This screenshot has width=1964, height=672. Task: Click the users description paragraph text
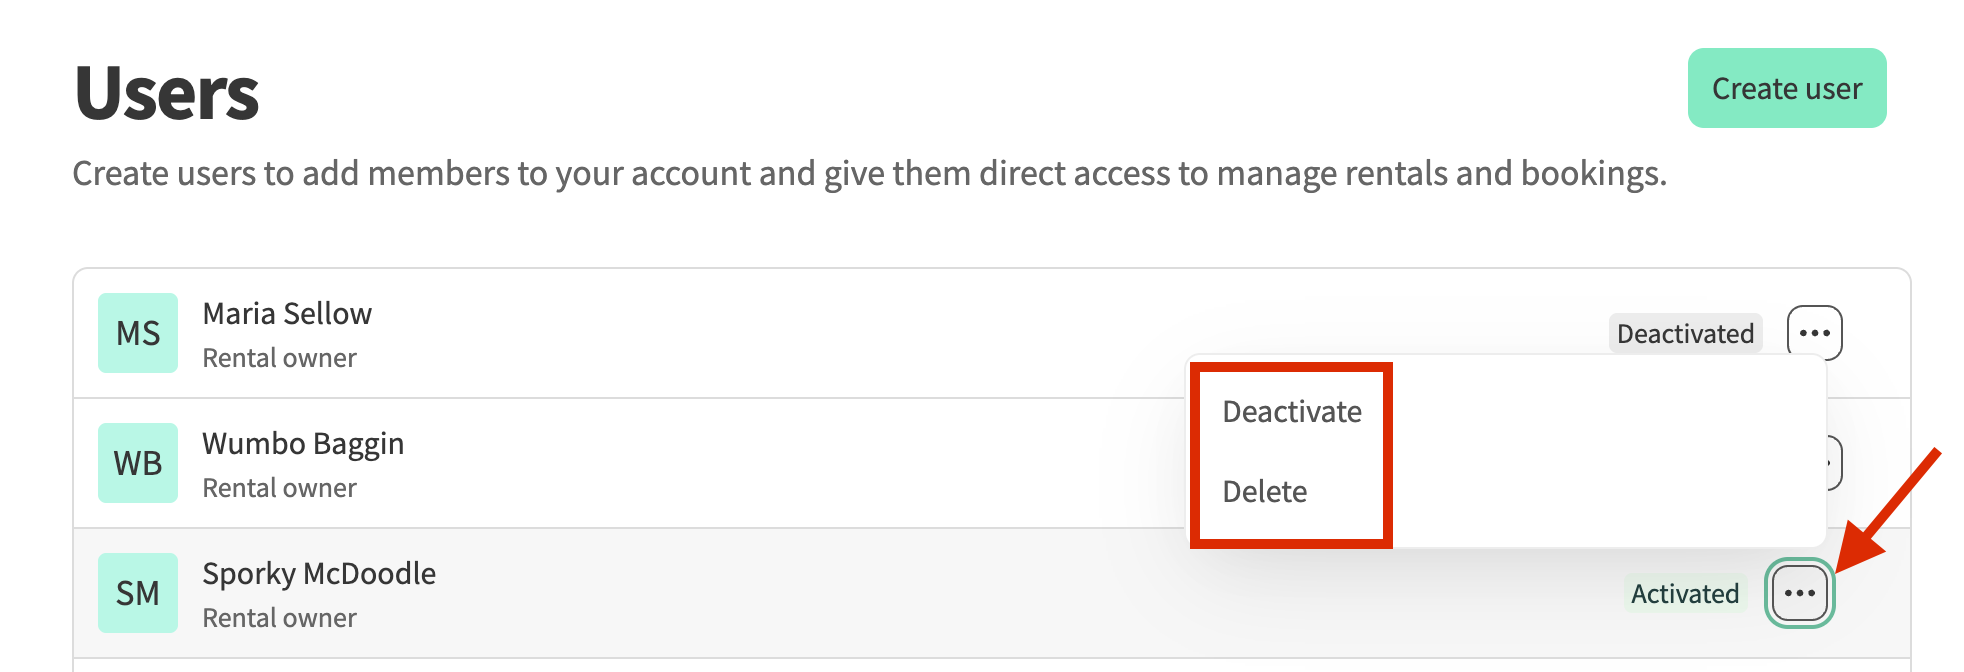870,174
